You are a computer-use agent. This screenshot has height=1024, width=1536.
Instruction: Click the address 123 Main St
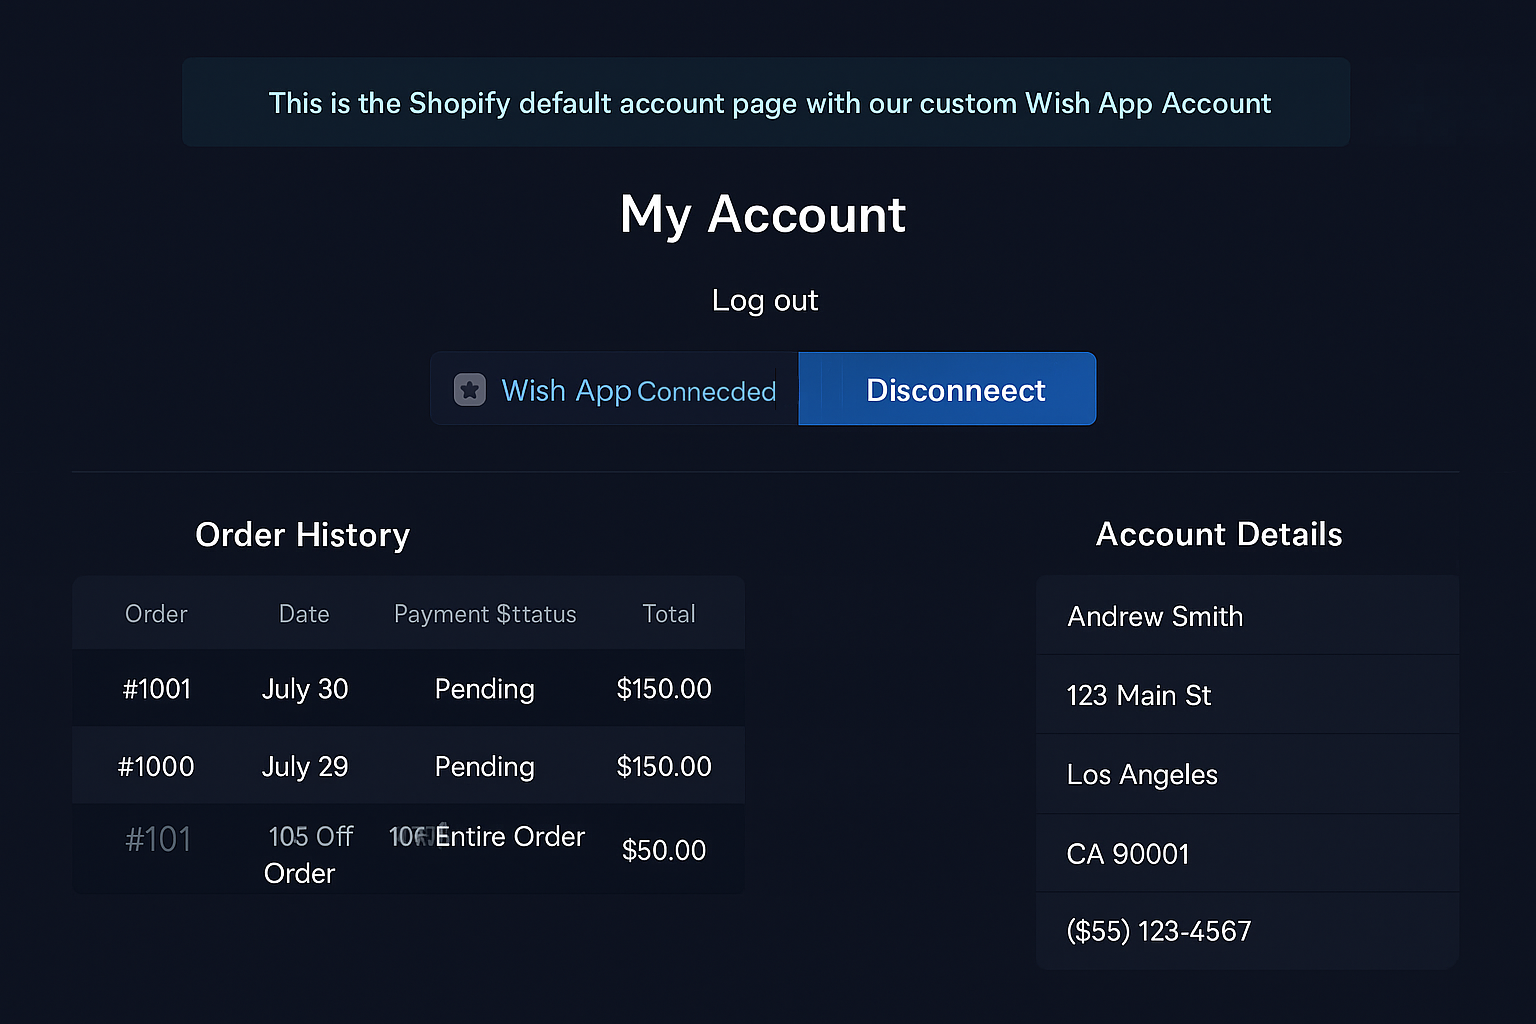[1247, 695]
